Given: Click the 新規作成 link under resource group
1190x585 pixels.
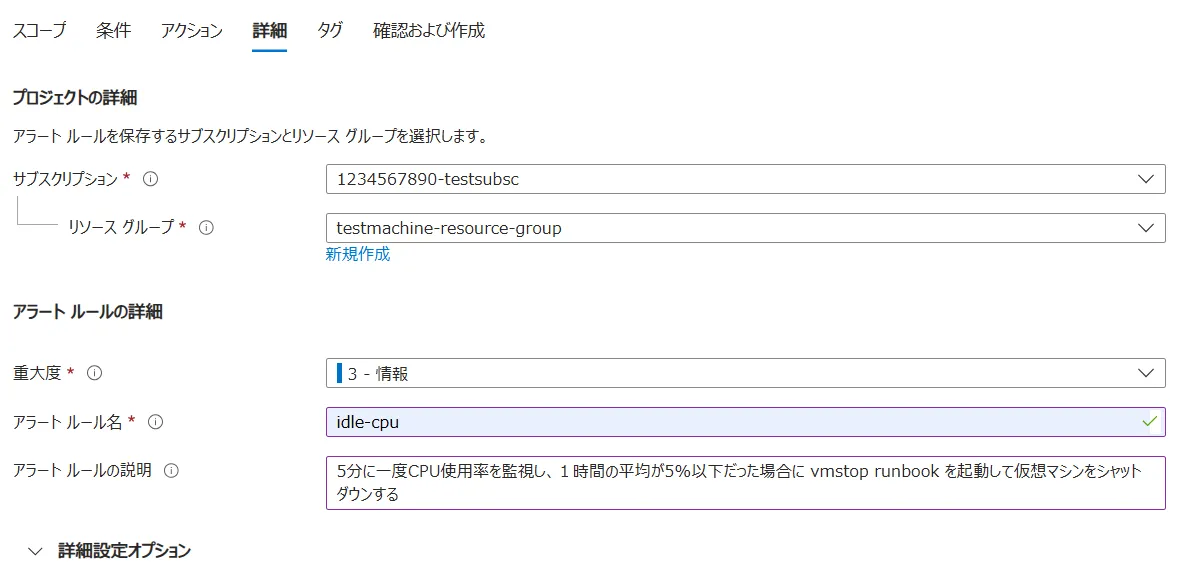Looking at the screenshot, I should 358,254.
